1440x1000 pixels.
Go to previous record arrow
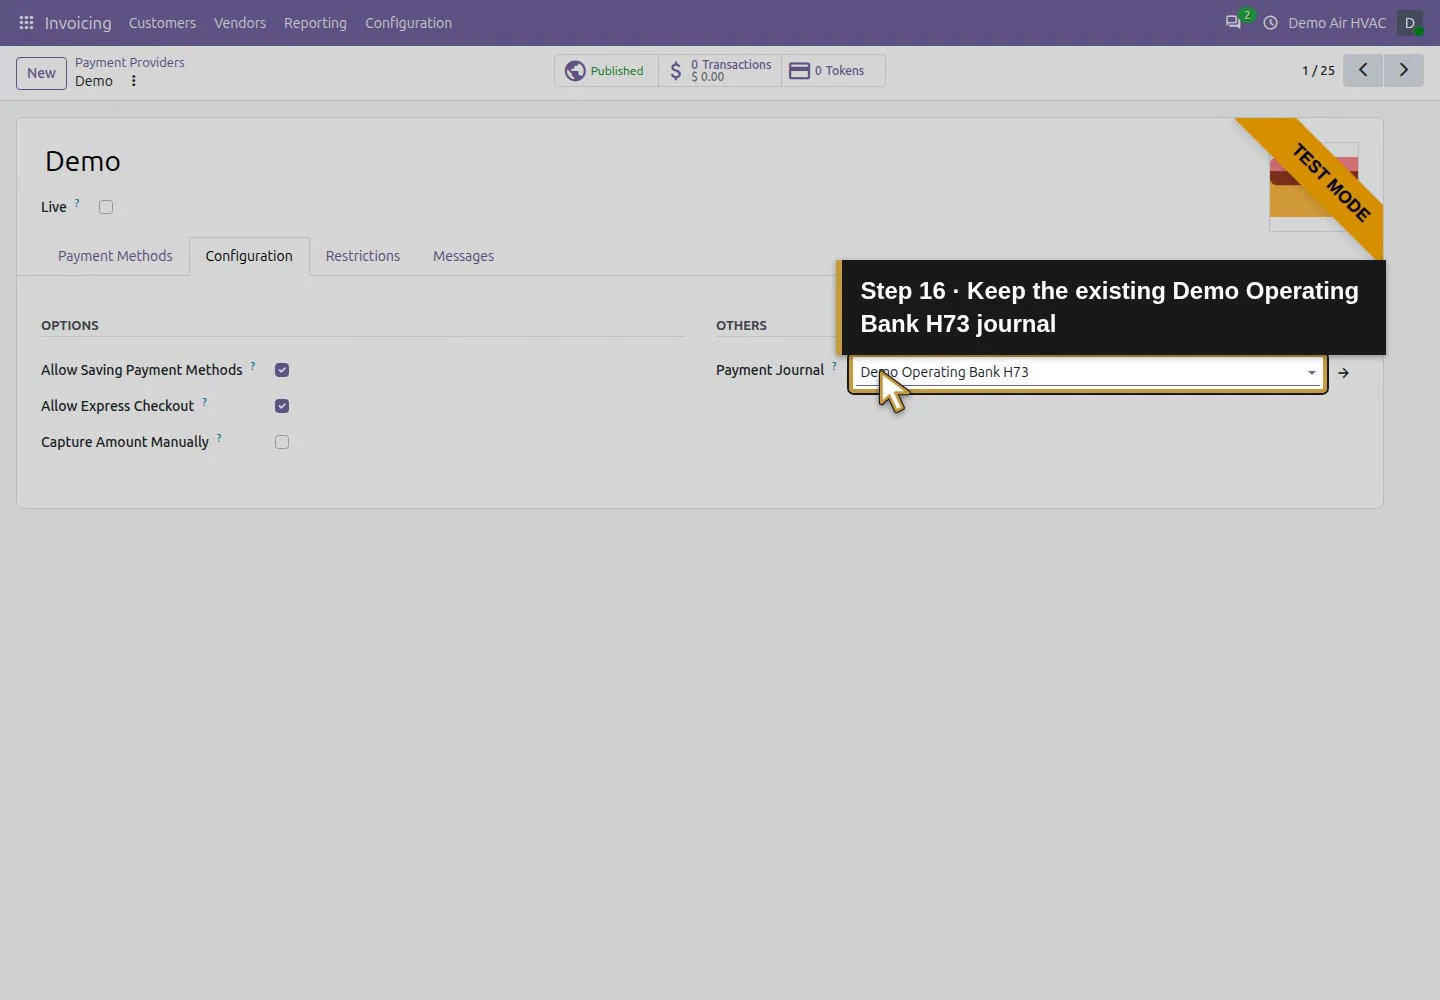1363,70
